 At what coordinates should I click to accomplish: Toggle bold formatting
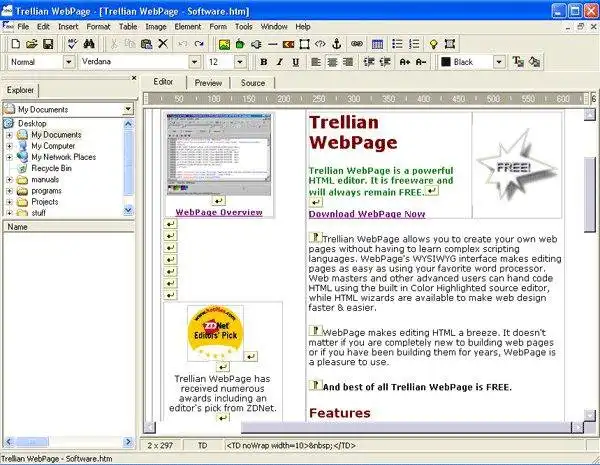(x=264, y=62)
